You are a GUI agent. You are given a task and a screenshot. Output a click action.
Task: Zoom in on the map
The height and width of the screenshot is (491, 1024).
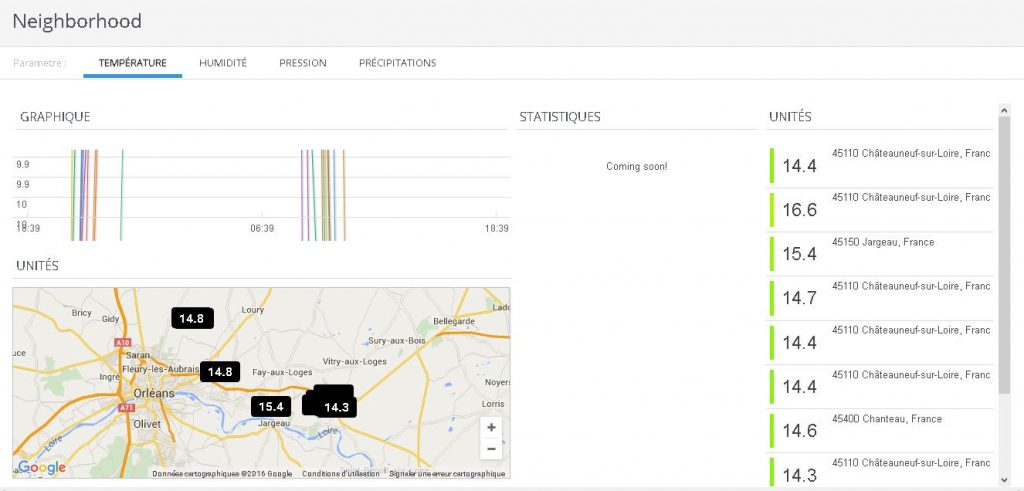[x=491, y=428]
